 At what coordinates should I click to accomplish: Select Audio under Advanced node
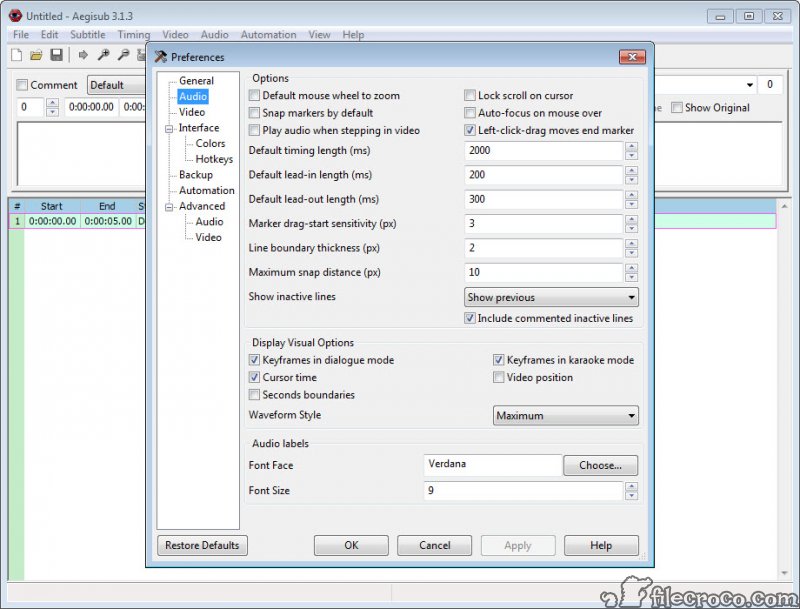(x=209, y=221)
